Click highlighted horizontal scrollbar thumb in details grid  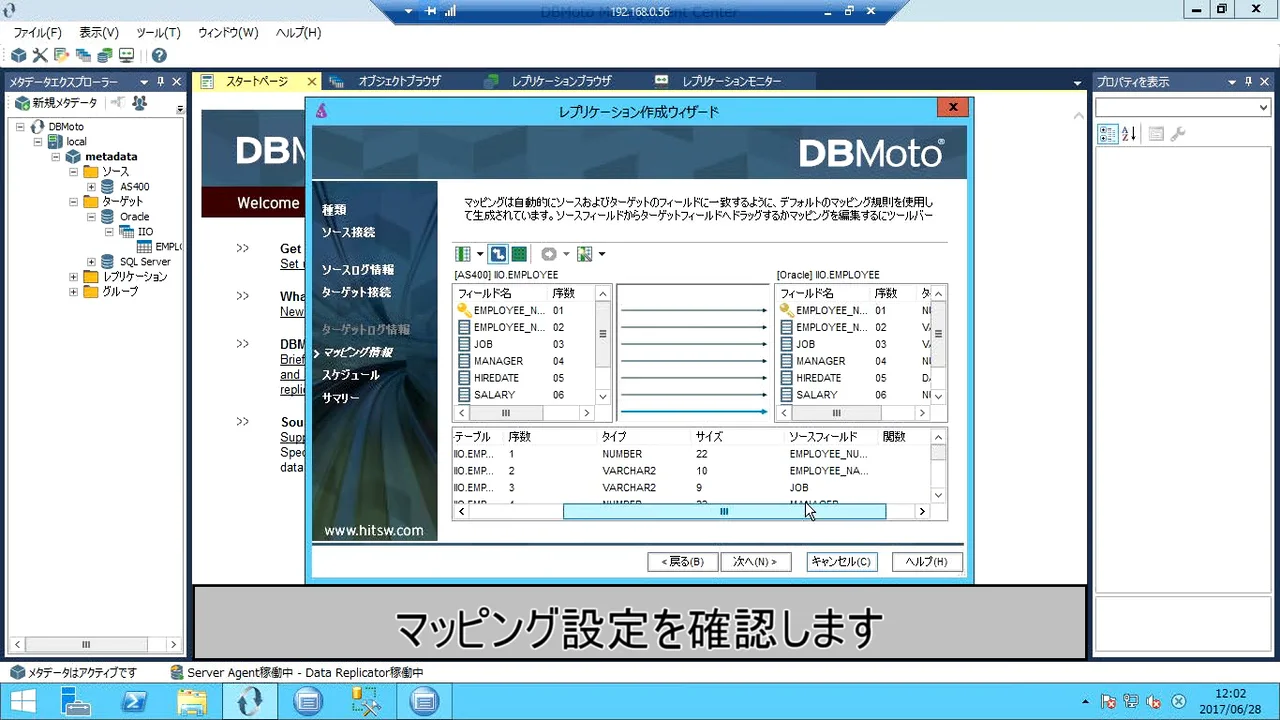[724, 511]
